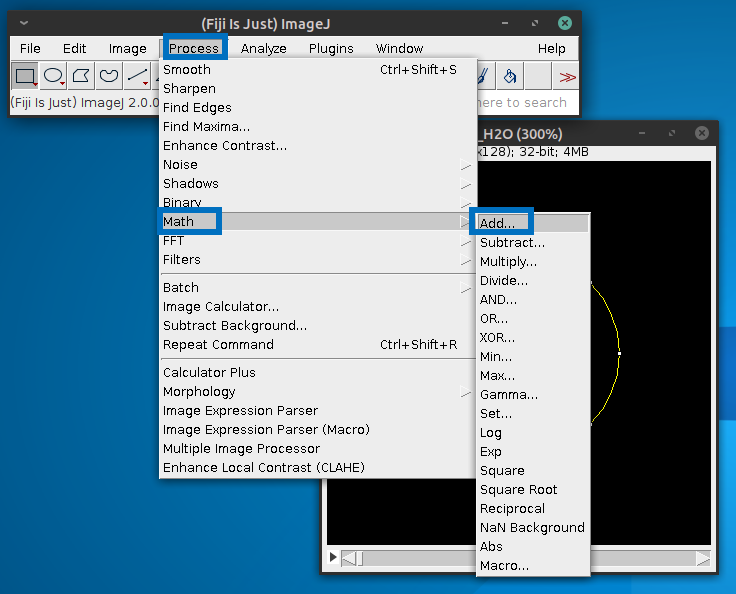Open the File menu
Image resolution: width=736 pixels, height=594 pixels.
[30, 48]
